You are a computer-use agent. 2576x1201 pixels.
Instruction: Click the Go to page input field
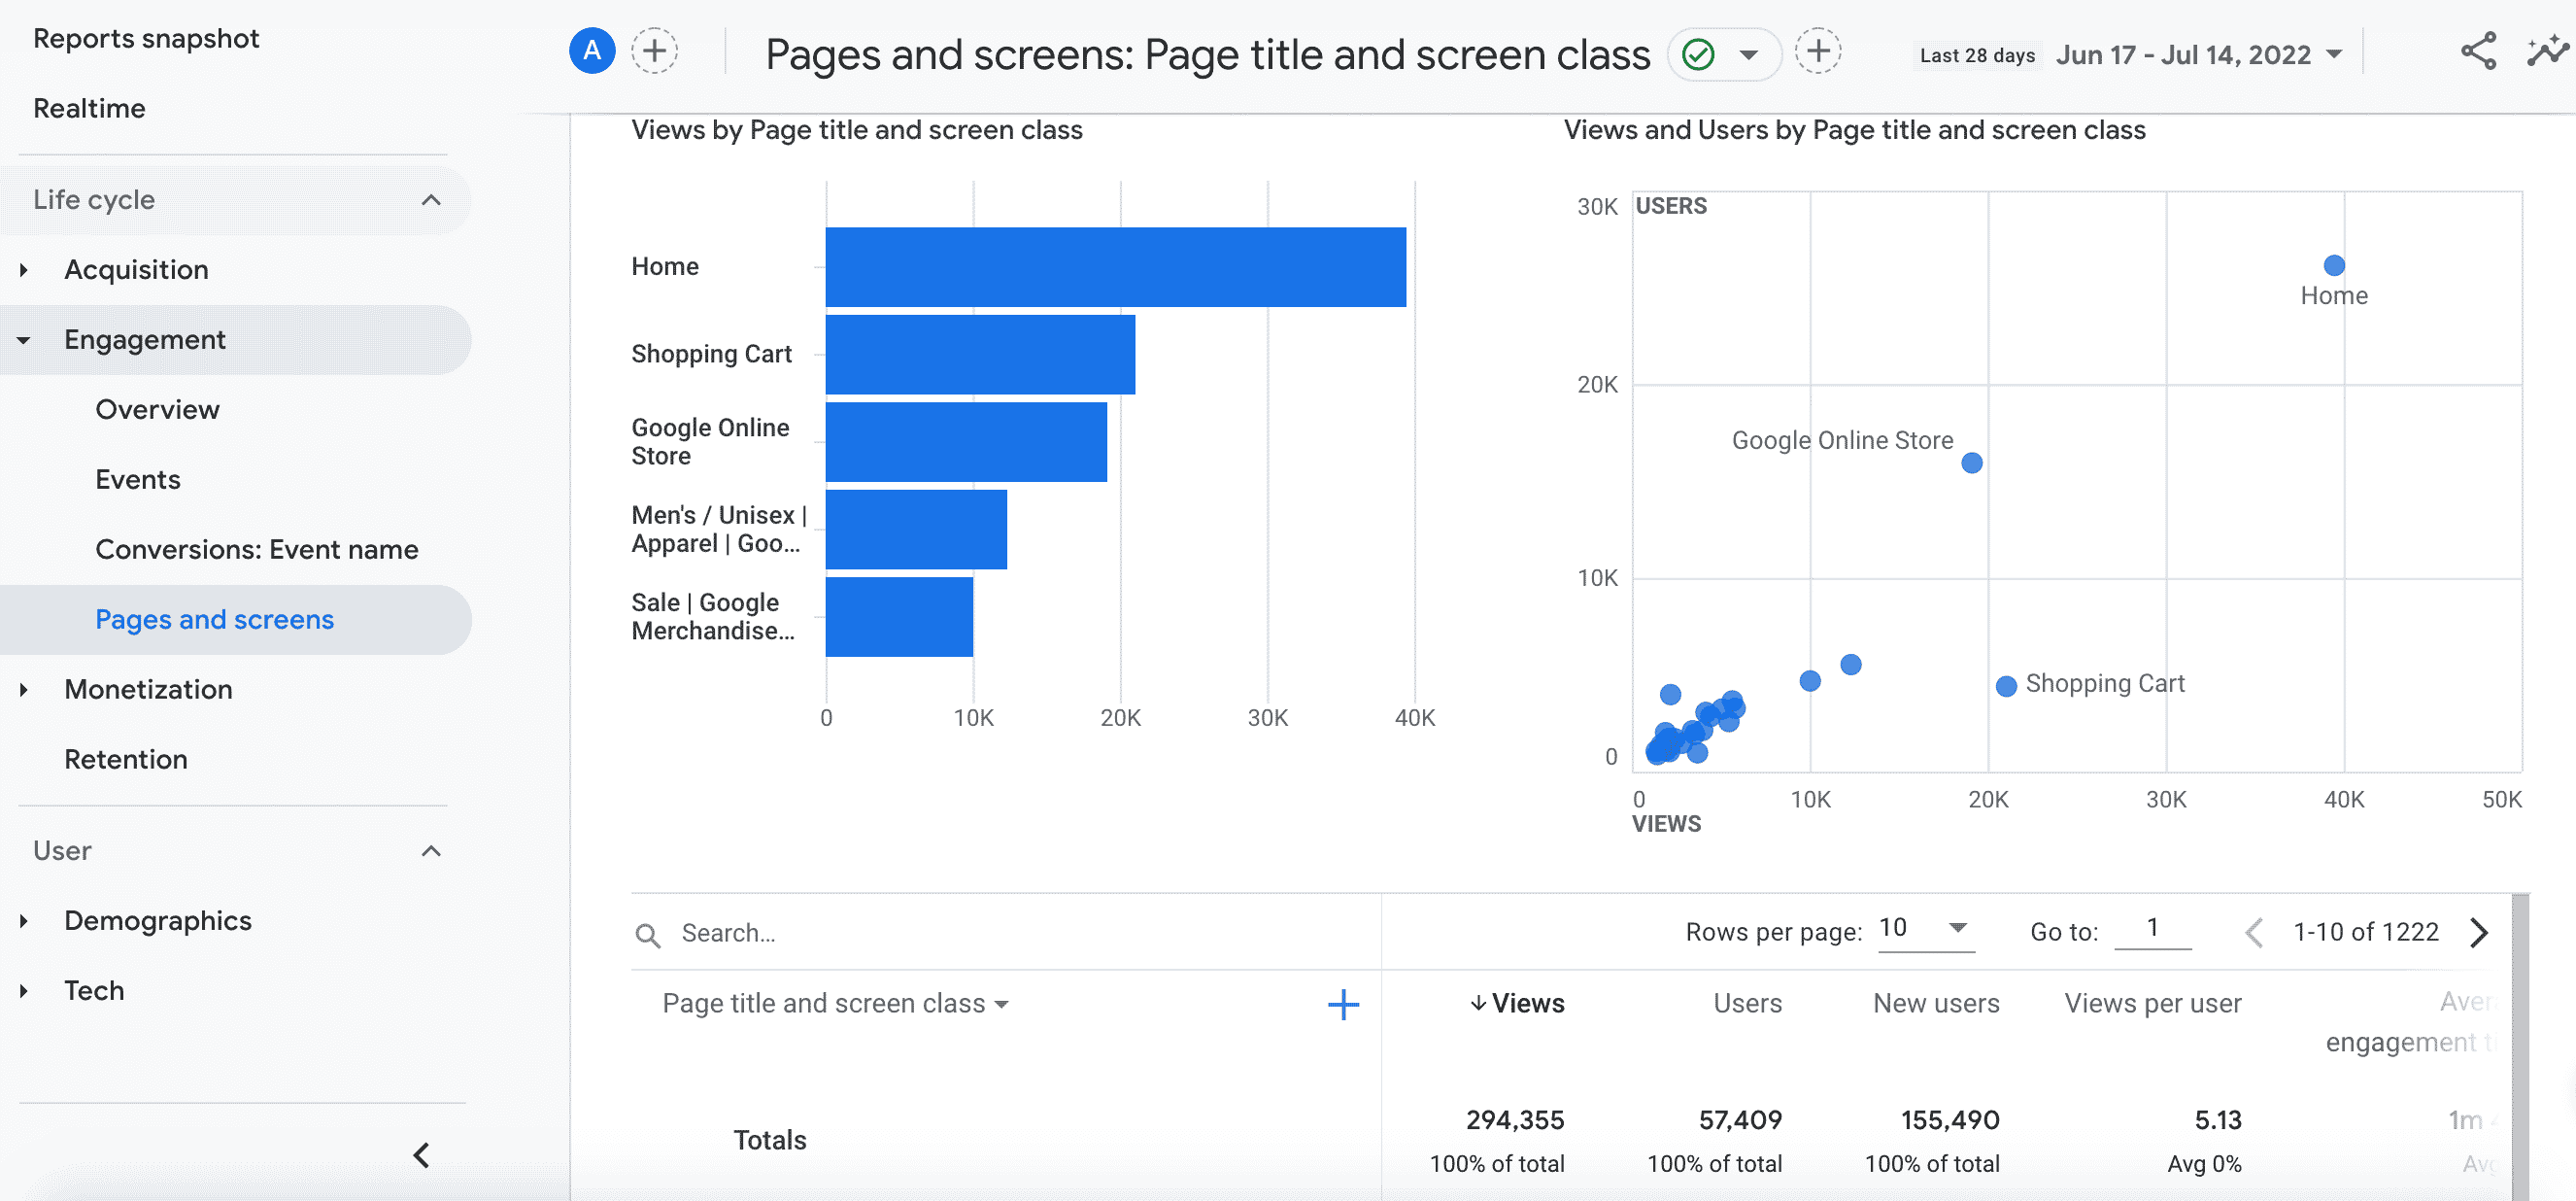pos(2152,929)
